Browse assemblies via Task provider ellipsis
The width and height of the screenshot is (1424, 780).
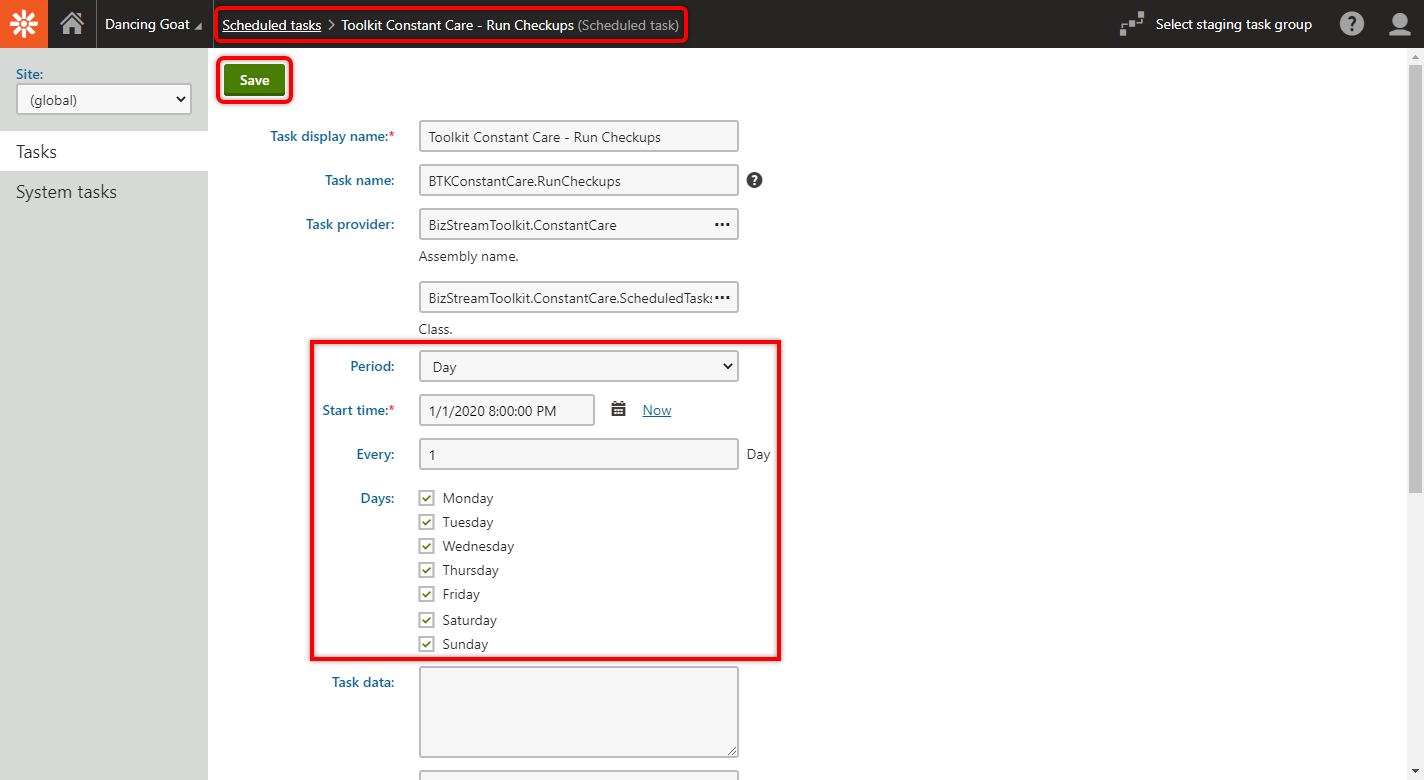pos(722,225)
